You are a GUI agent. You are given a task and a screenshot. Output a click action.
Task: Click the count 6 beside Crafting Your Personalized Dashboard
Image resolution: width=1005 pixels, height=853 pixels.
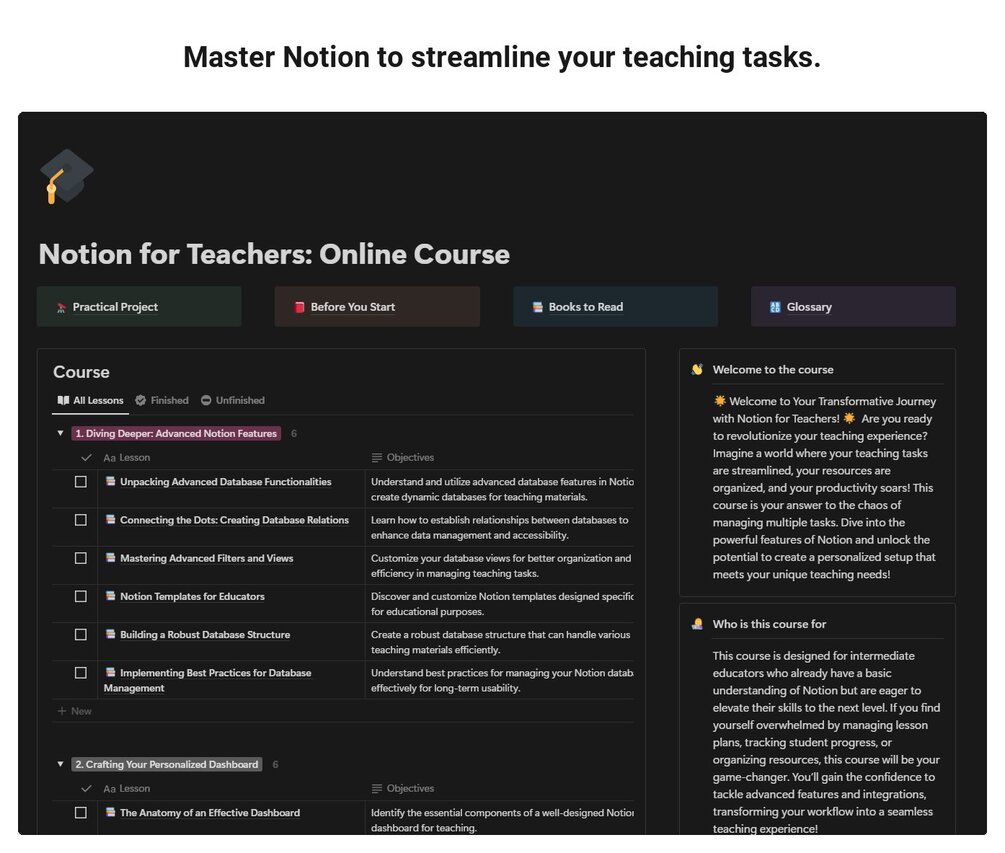[275, 765]
